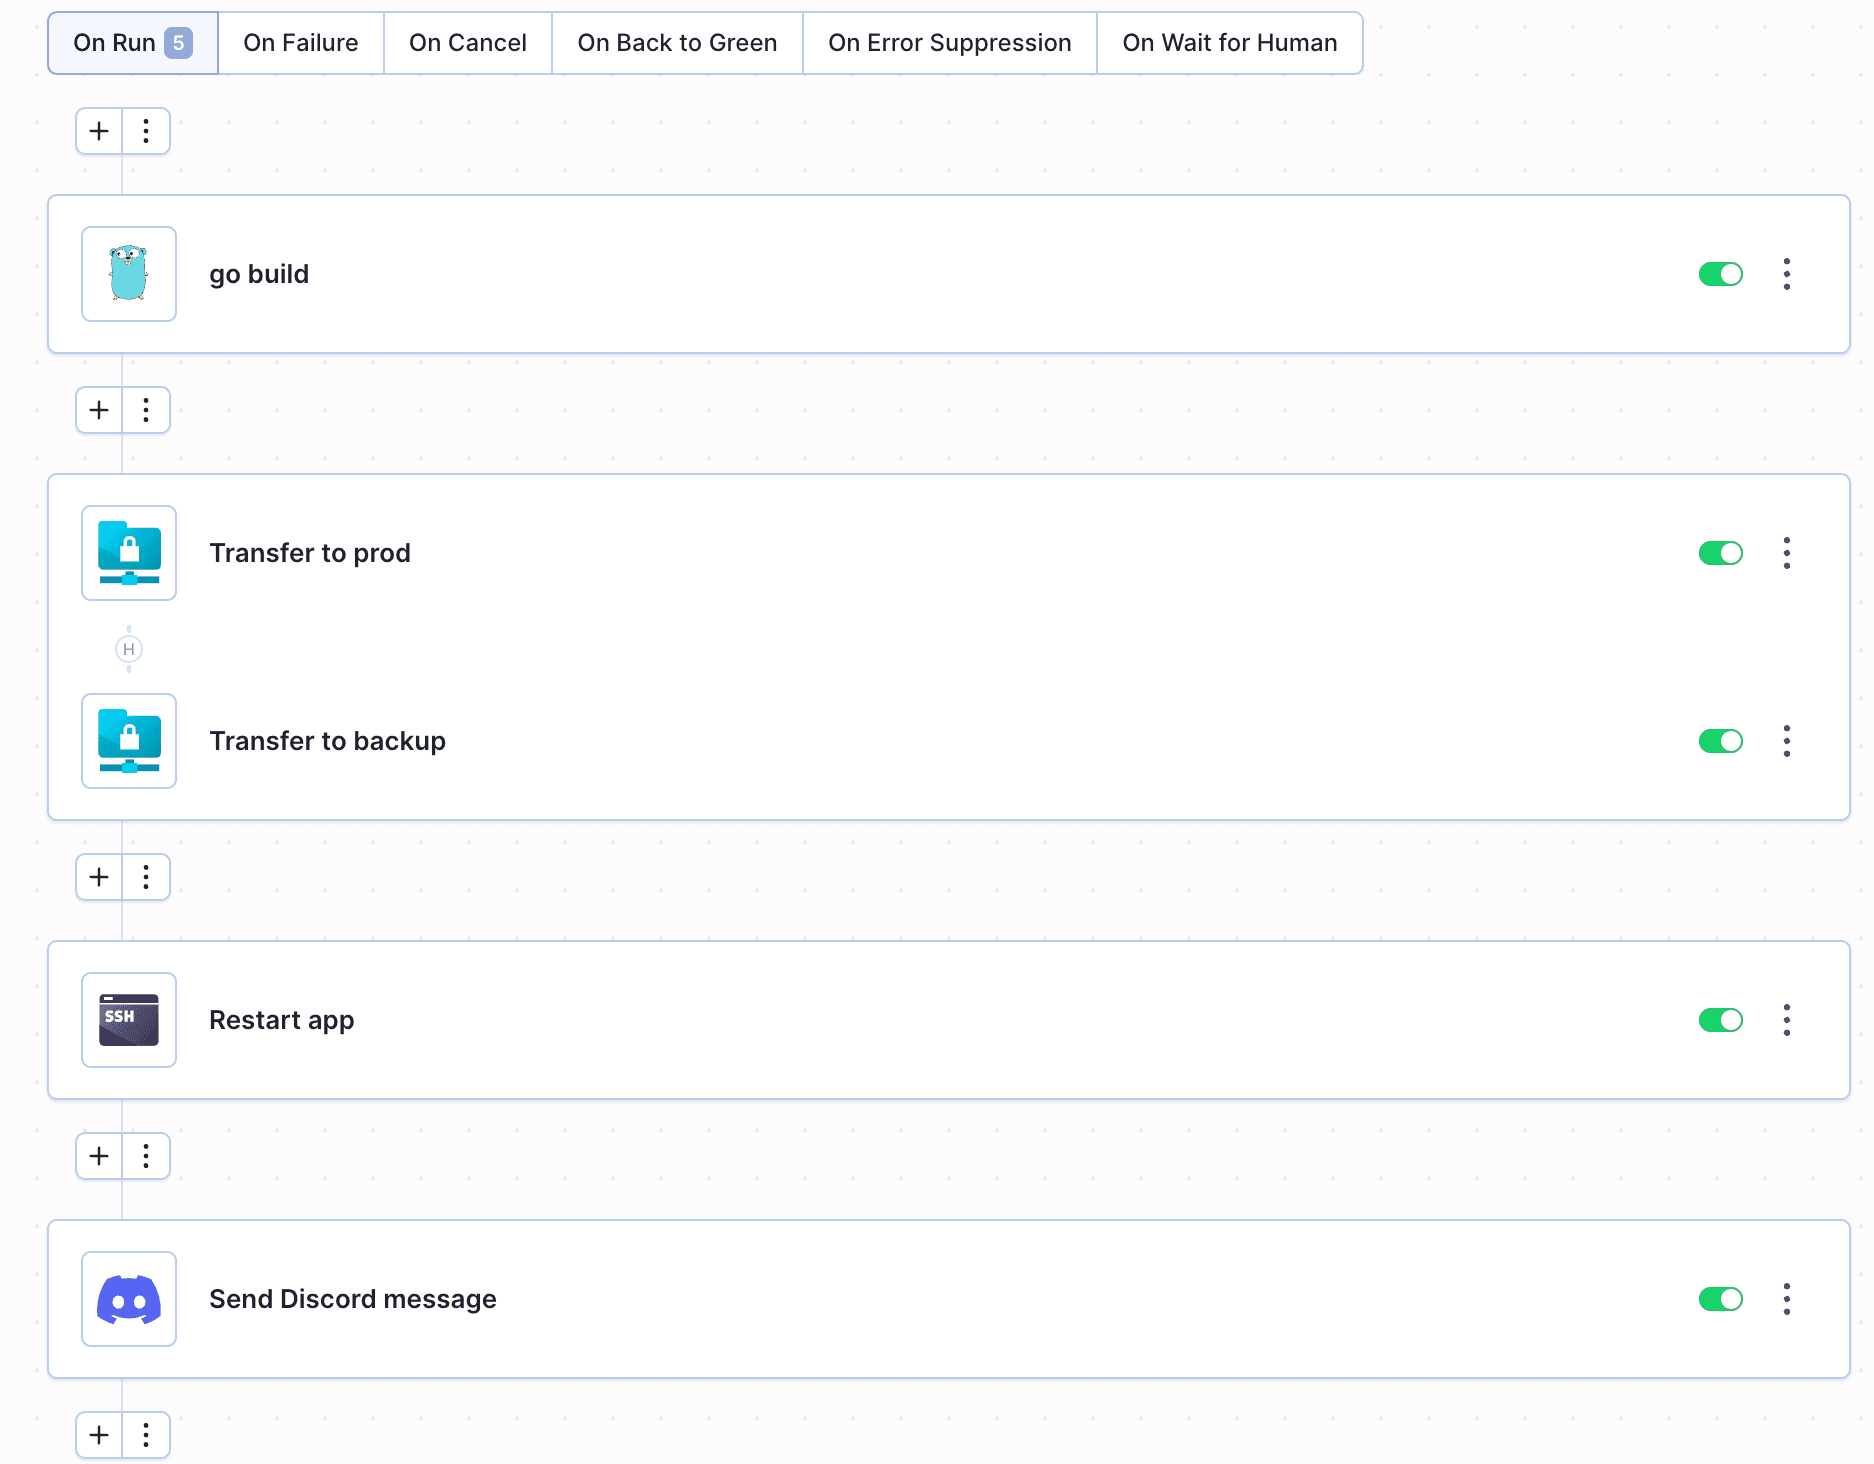Open options menu for Transfer to backup

(x=1786, y=741)
